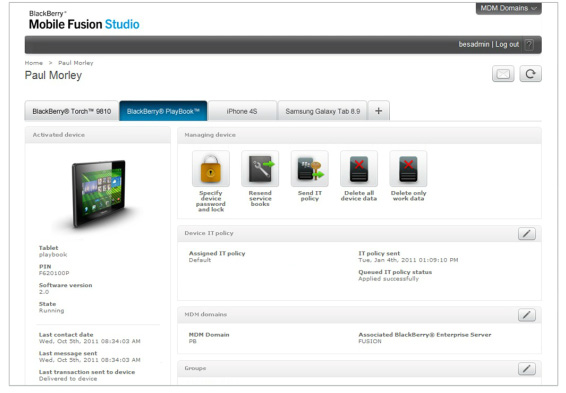Image resolution: width=566 pixels, height=393 pixels.
Task: Click the 'Delivered to device' text
Action: pos(68,379)
